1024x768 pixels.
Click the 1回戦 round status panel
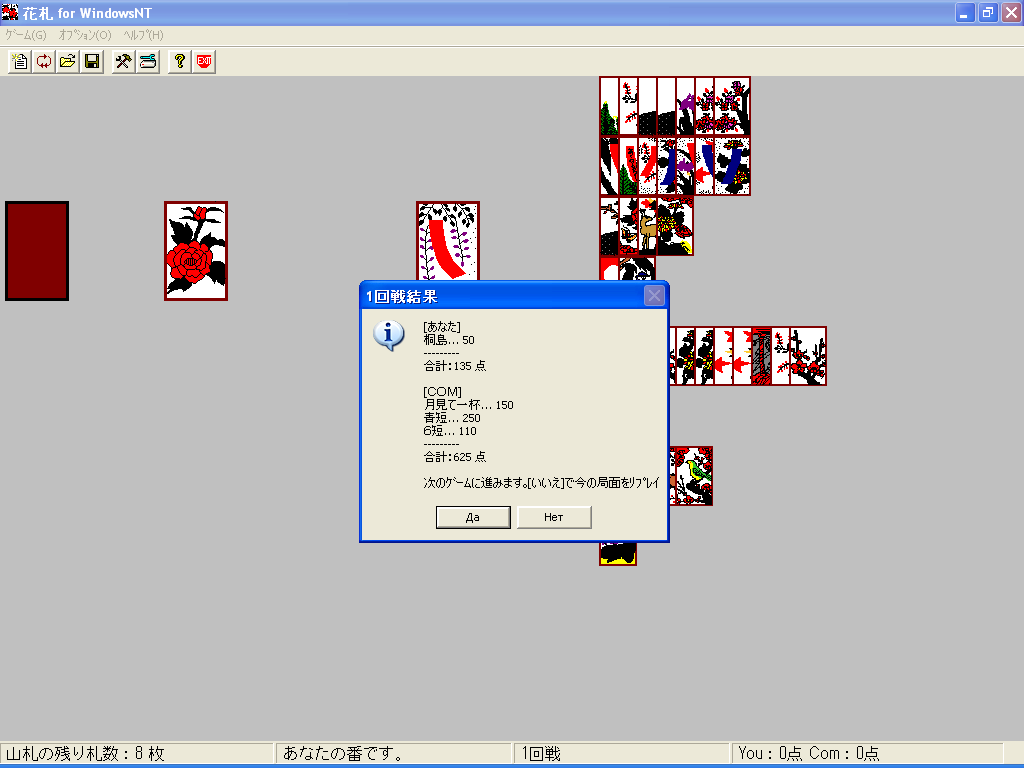tap(622, 753)
